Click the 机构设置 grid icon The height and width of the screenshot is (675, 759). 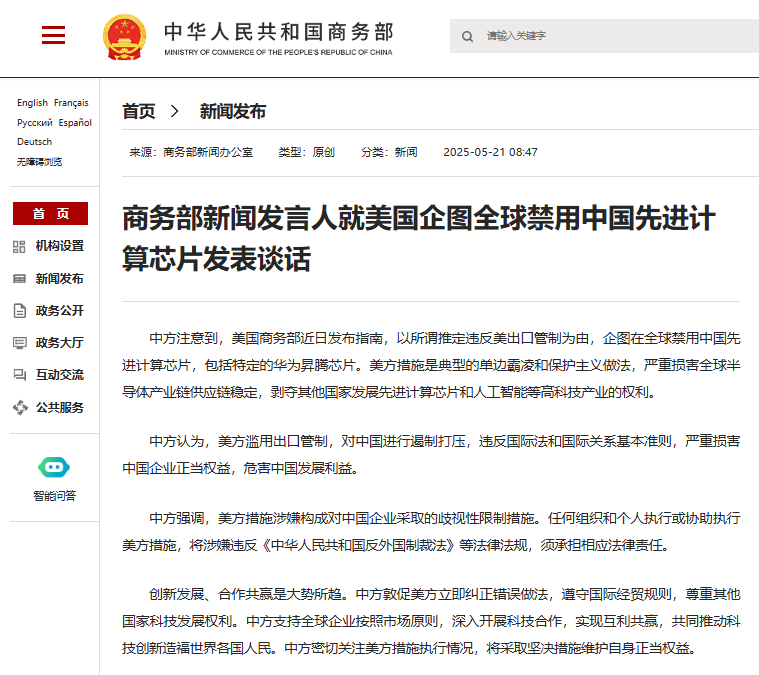(19, 247)
